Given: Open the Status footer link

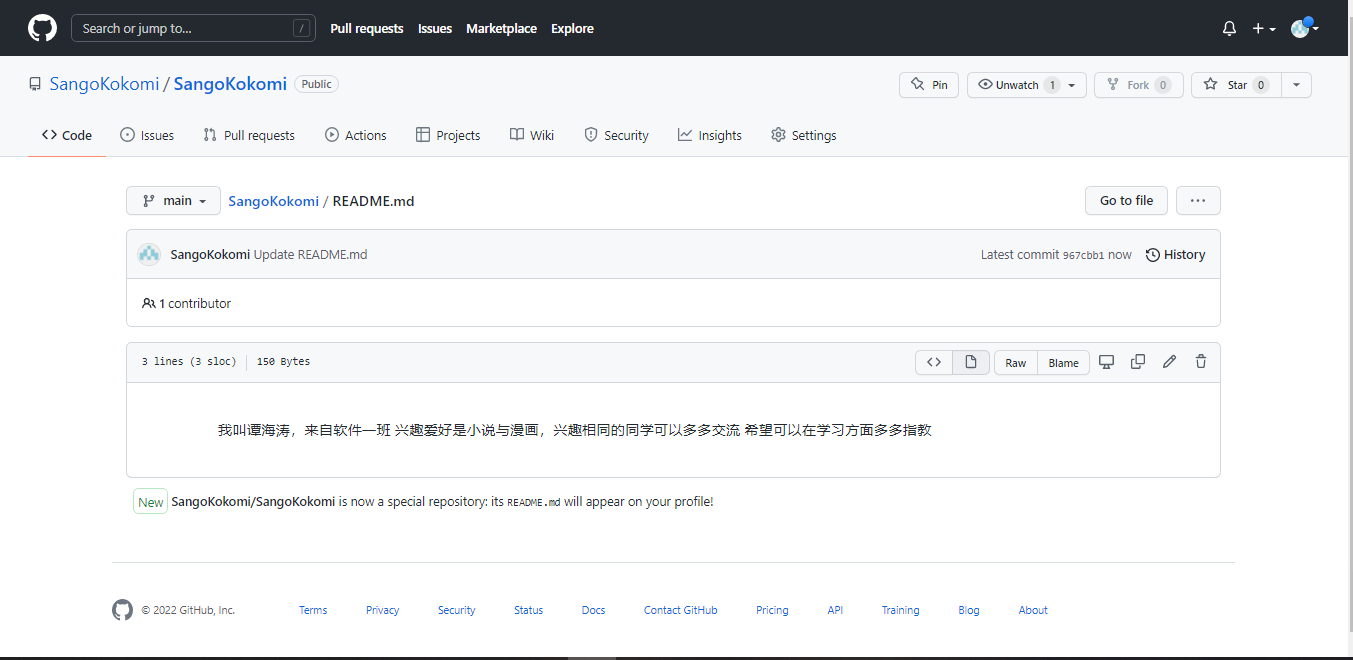Looking at the screenshot, I should pos(529,610).
